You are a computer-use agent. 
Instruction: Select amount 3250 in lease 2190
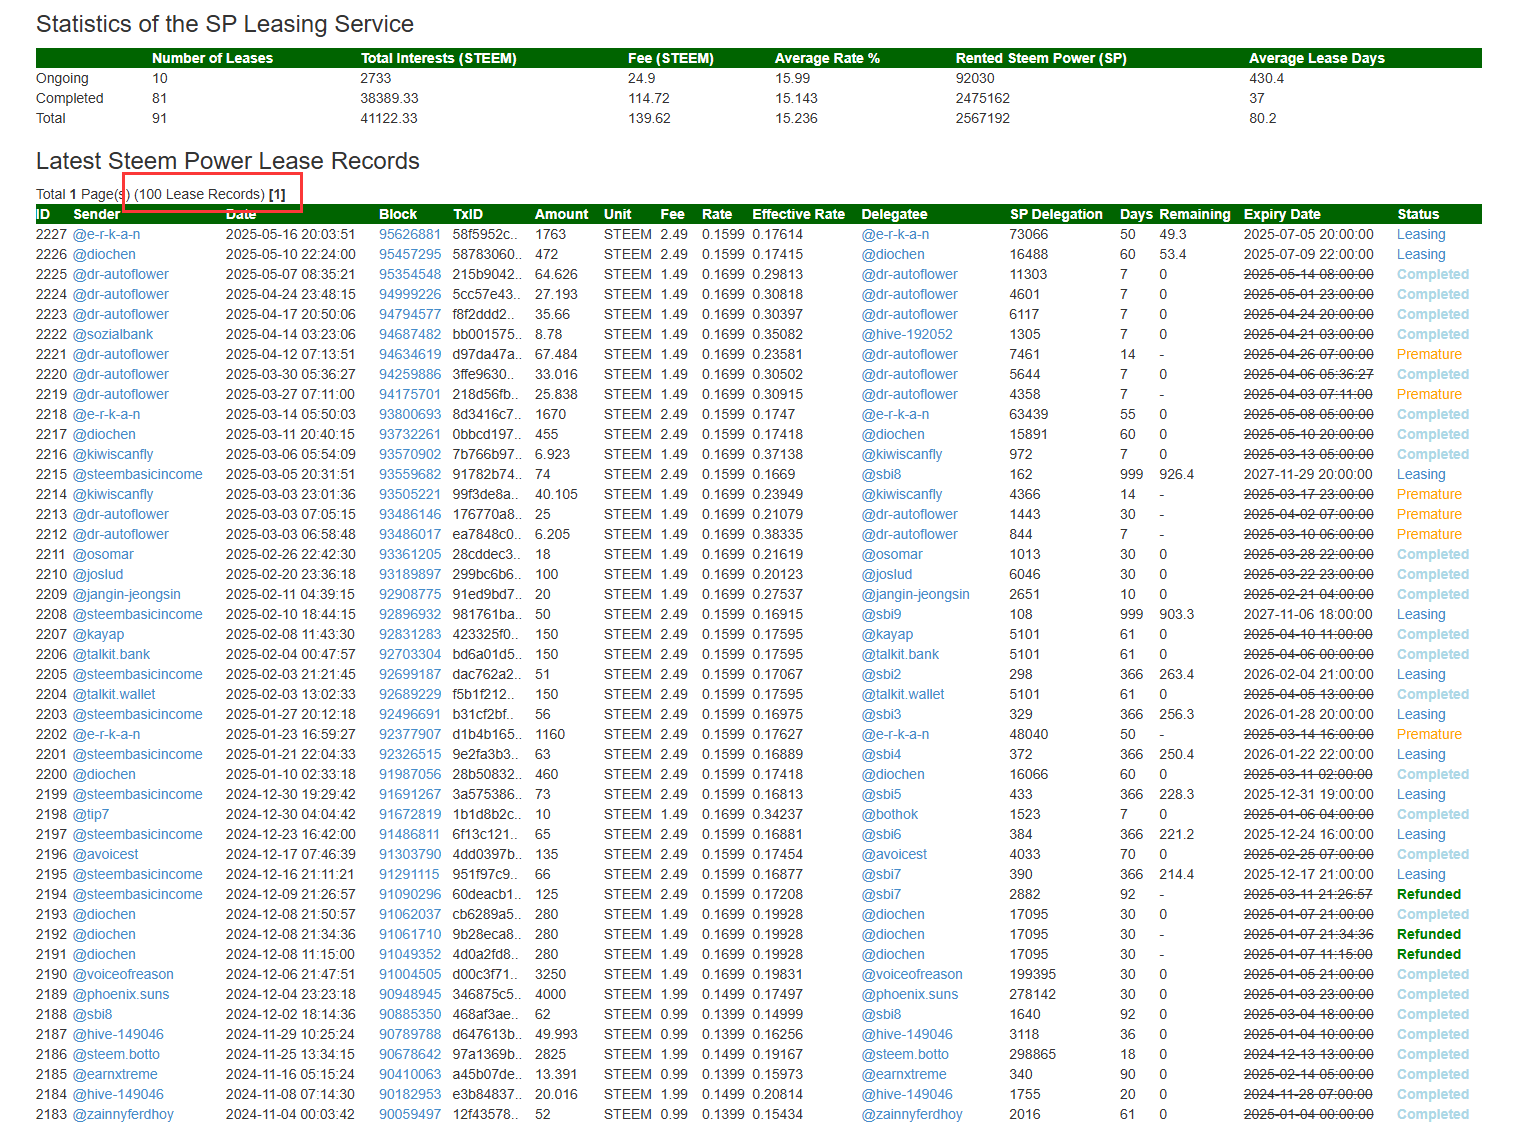point(551,974)
